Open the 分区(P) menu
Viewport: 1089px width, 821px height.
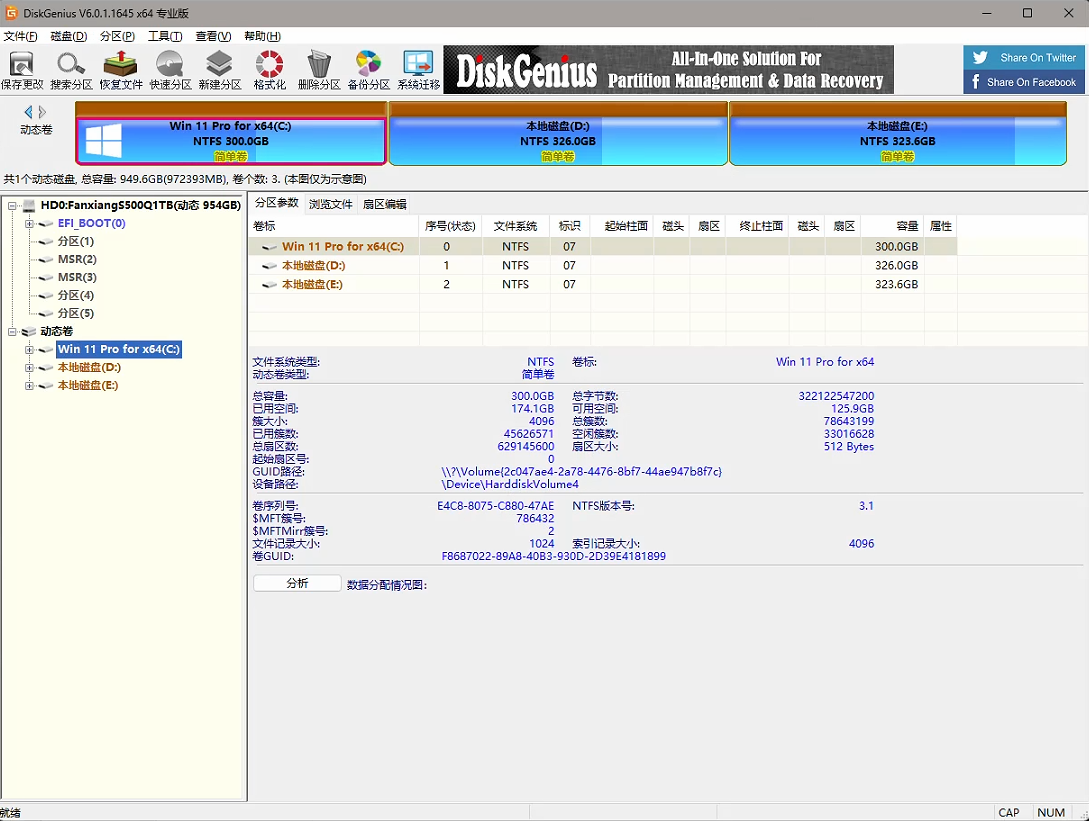[117, 36]
